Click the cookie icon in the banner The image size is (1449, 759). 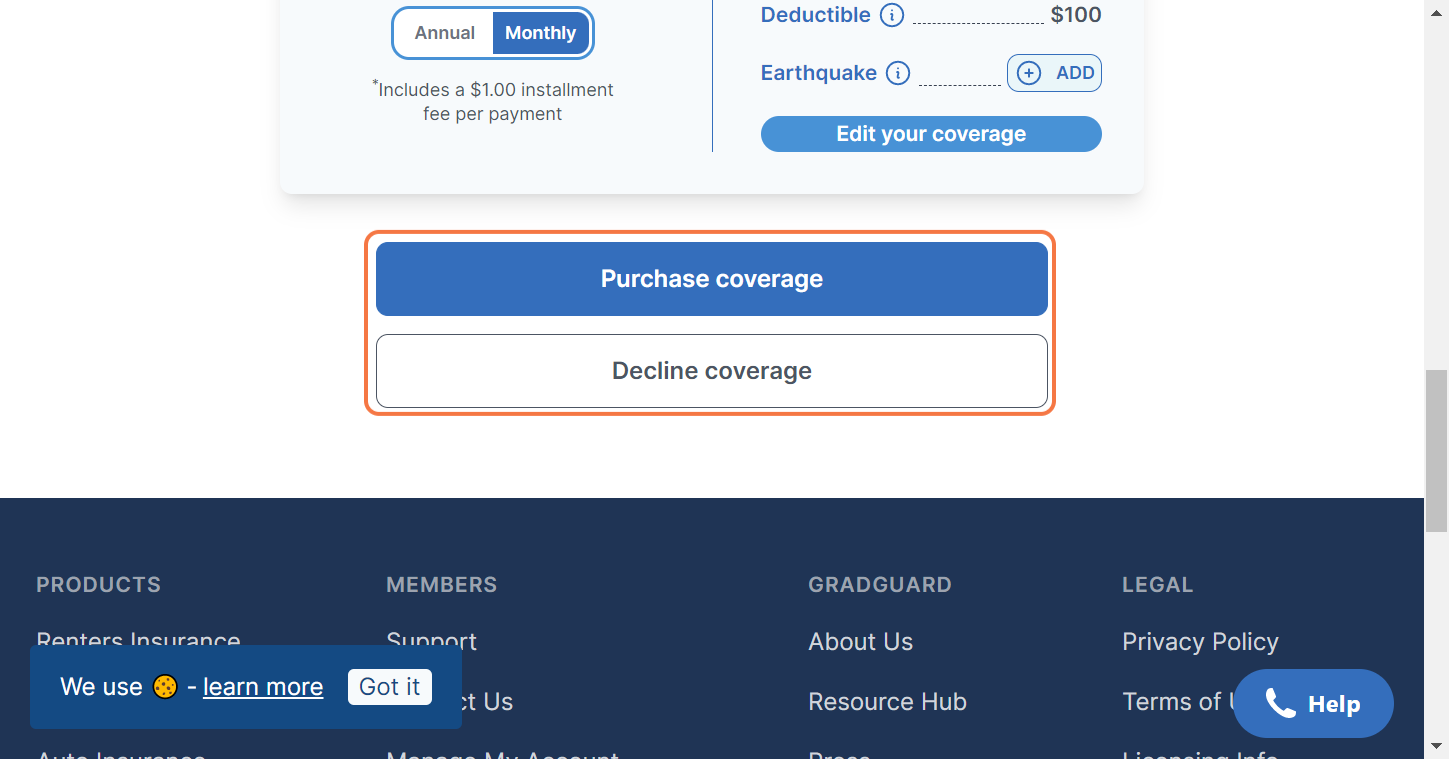pyautogui.click(x=165, y=687)
